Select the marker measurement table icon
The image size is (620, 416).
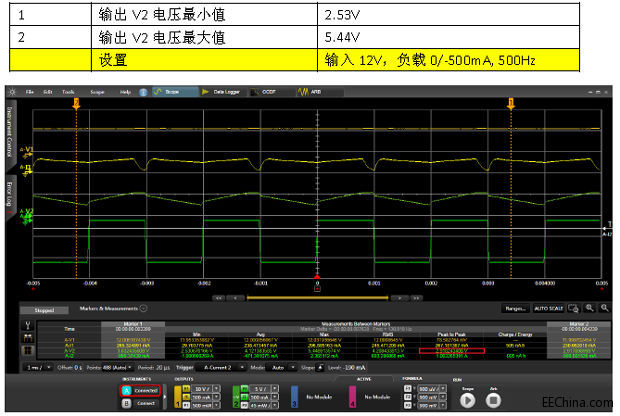28,350
